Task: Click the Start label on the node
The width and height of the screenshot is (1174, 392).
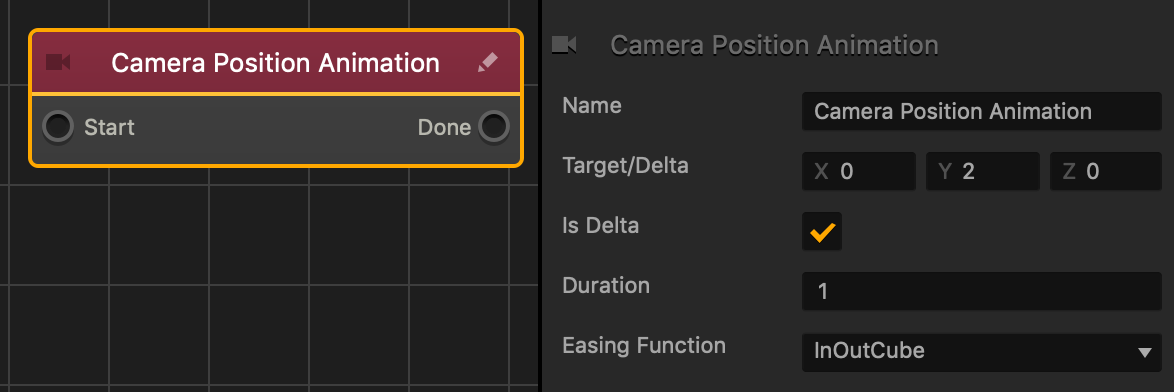Action: point(109,127)
